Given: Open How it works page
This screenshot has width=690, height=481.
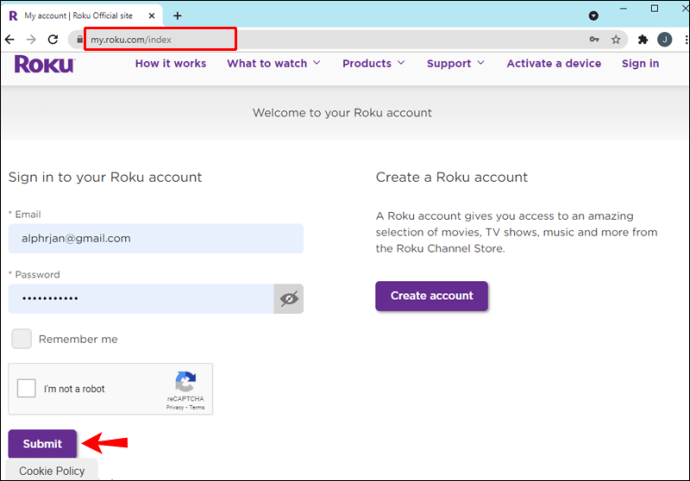Looking at the screenshot, I should coord(170,63).
